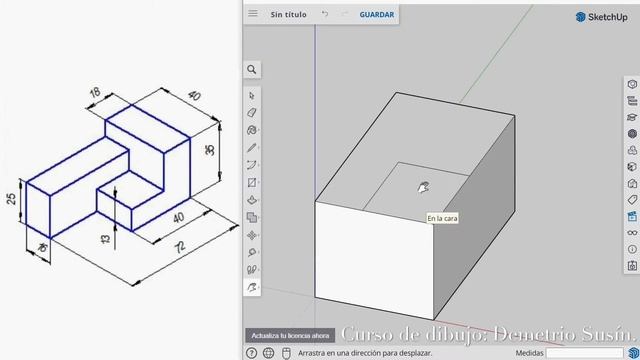Screen dimensions: 640x360
Task: Click the Medidas label
Action: (x=529, y=353)
